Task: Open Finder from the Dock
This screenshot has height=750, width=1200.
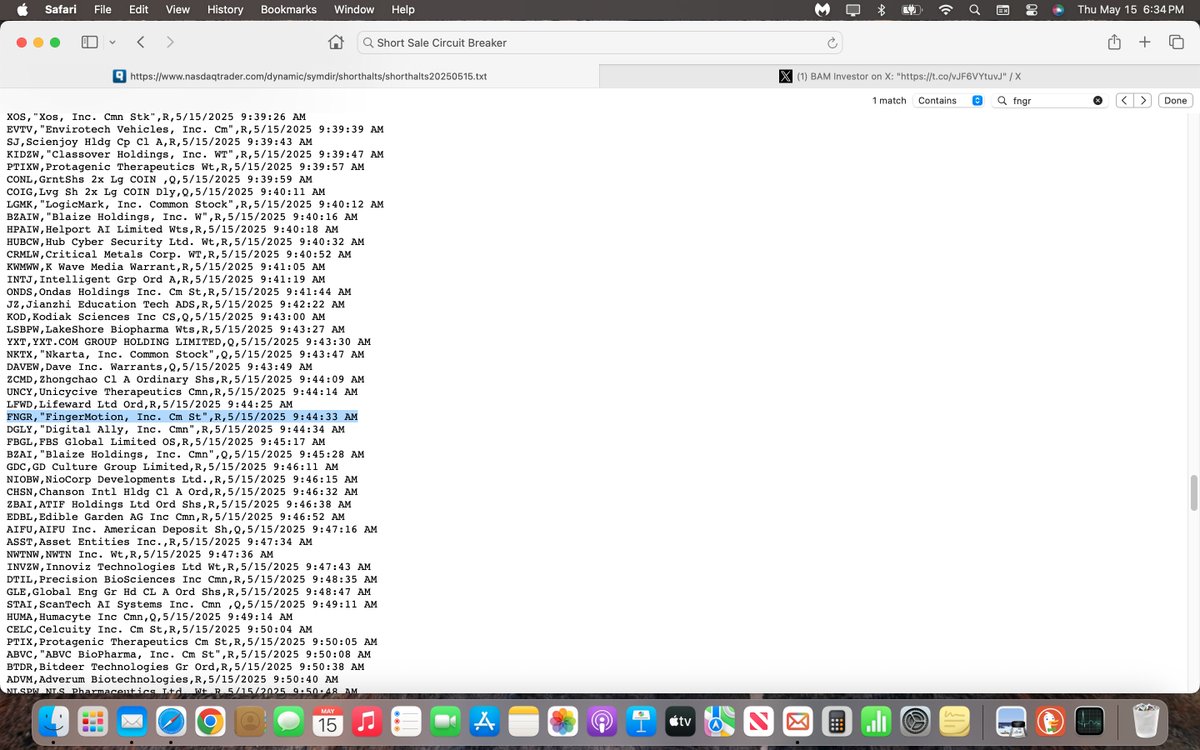Action: coord(56,721)
